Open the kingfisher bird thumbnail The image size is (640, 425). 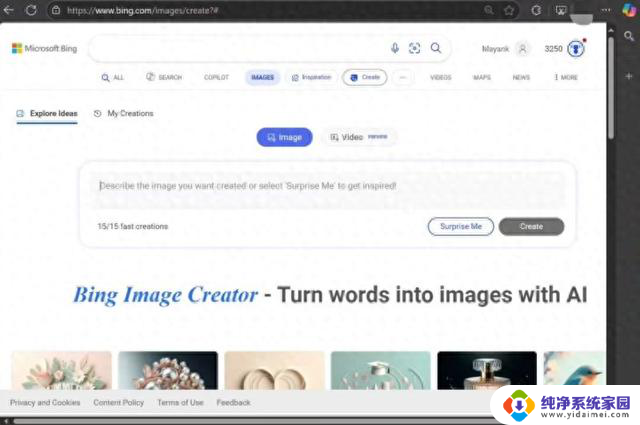click(x=575, y=368)
